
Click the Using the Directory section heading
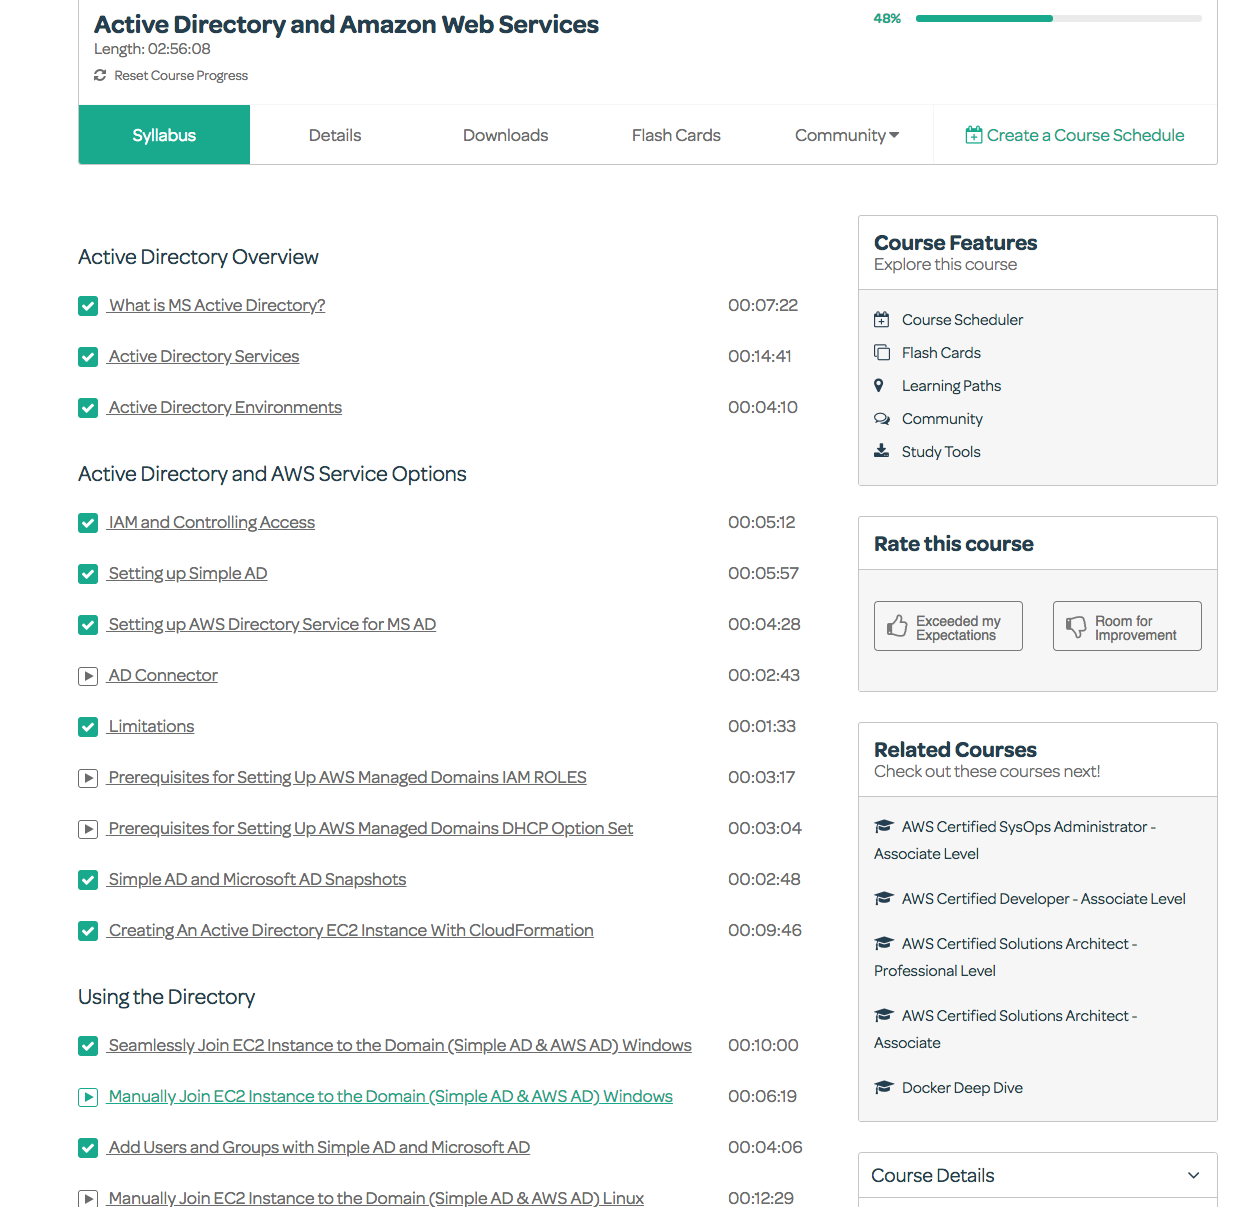pyautogui.click(x=167, y=996)
